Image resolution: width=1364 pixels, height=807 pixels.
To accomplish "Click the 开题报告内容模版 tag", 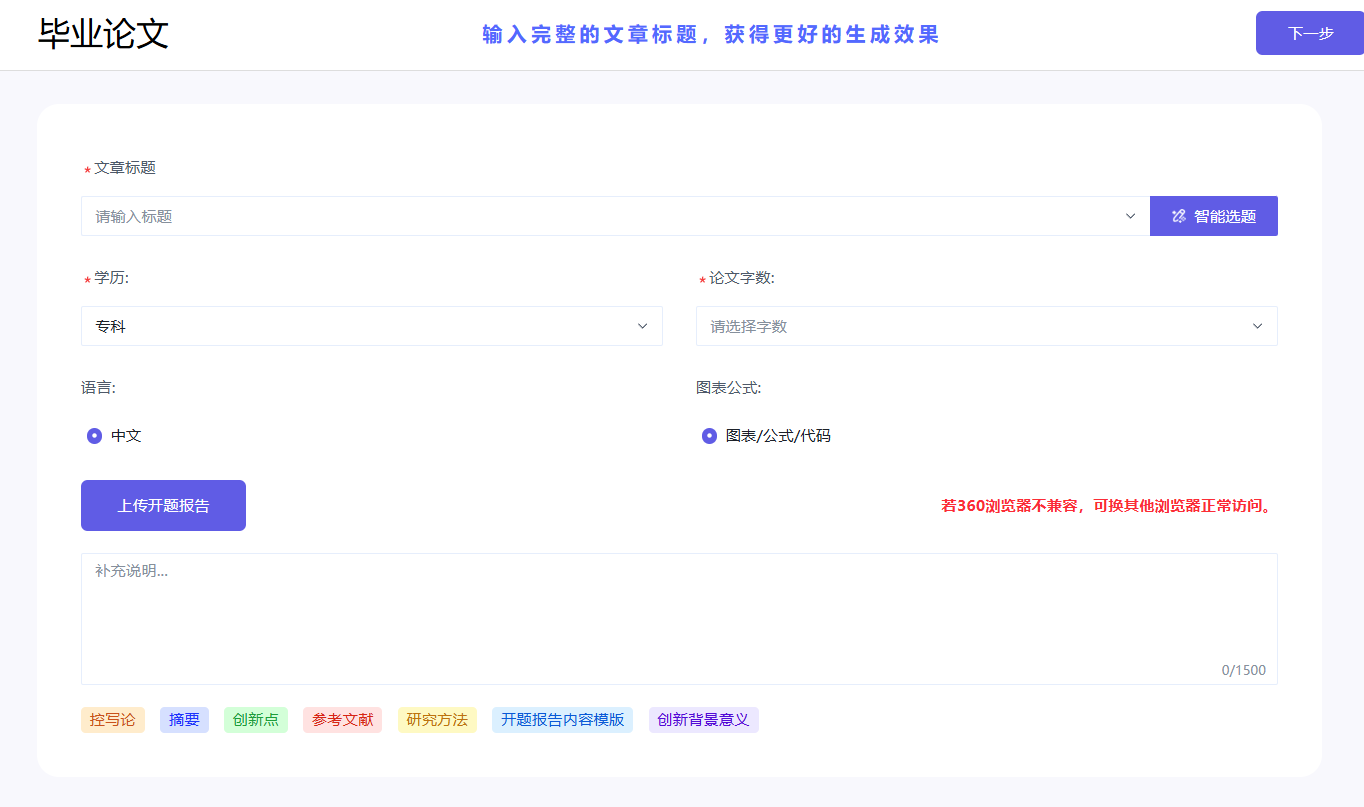I will [x=562, y=720].
